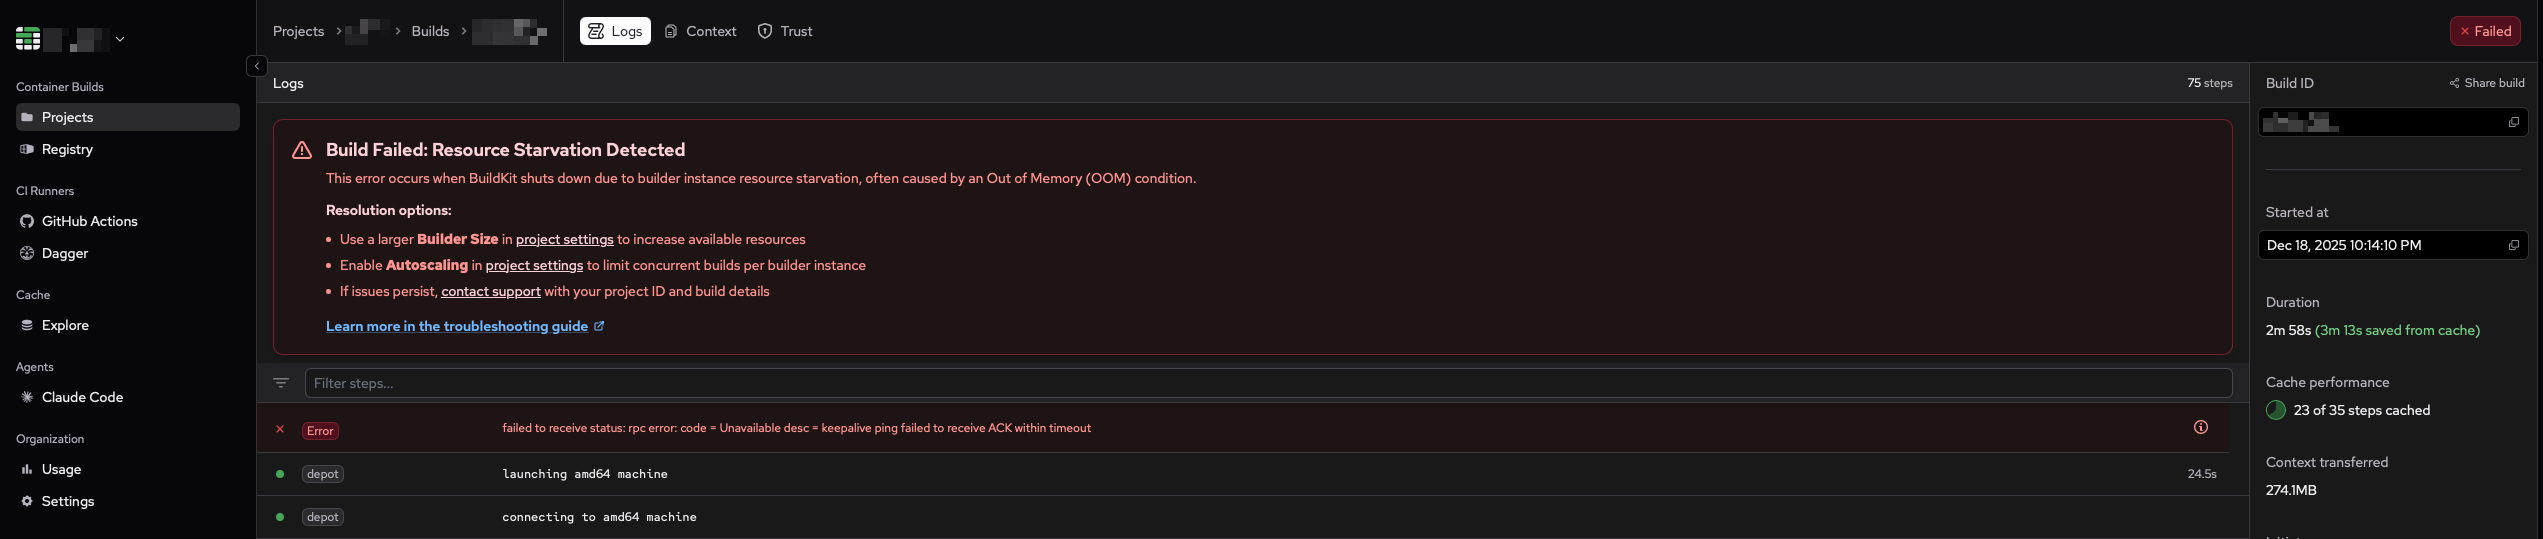Expand the launching amd64 machine step

tap(584, 474)
